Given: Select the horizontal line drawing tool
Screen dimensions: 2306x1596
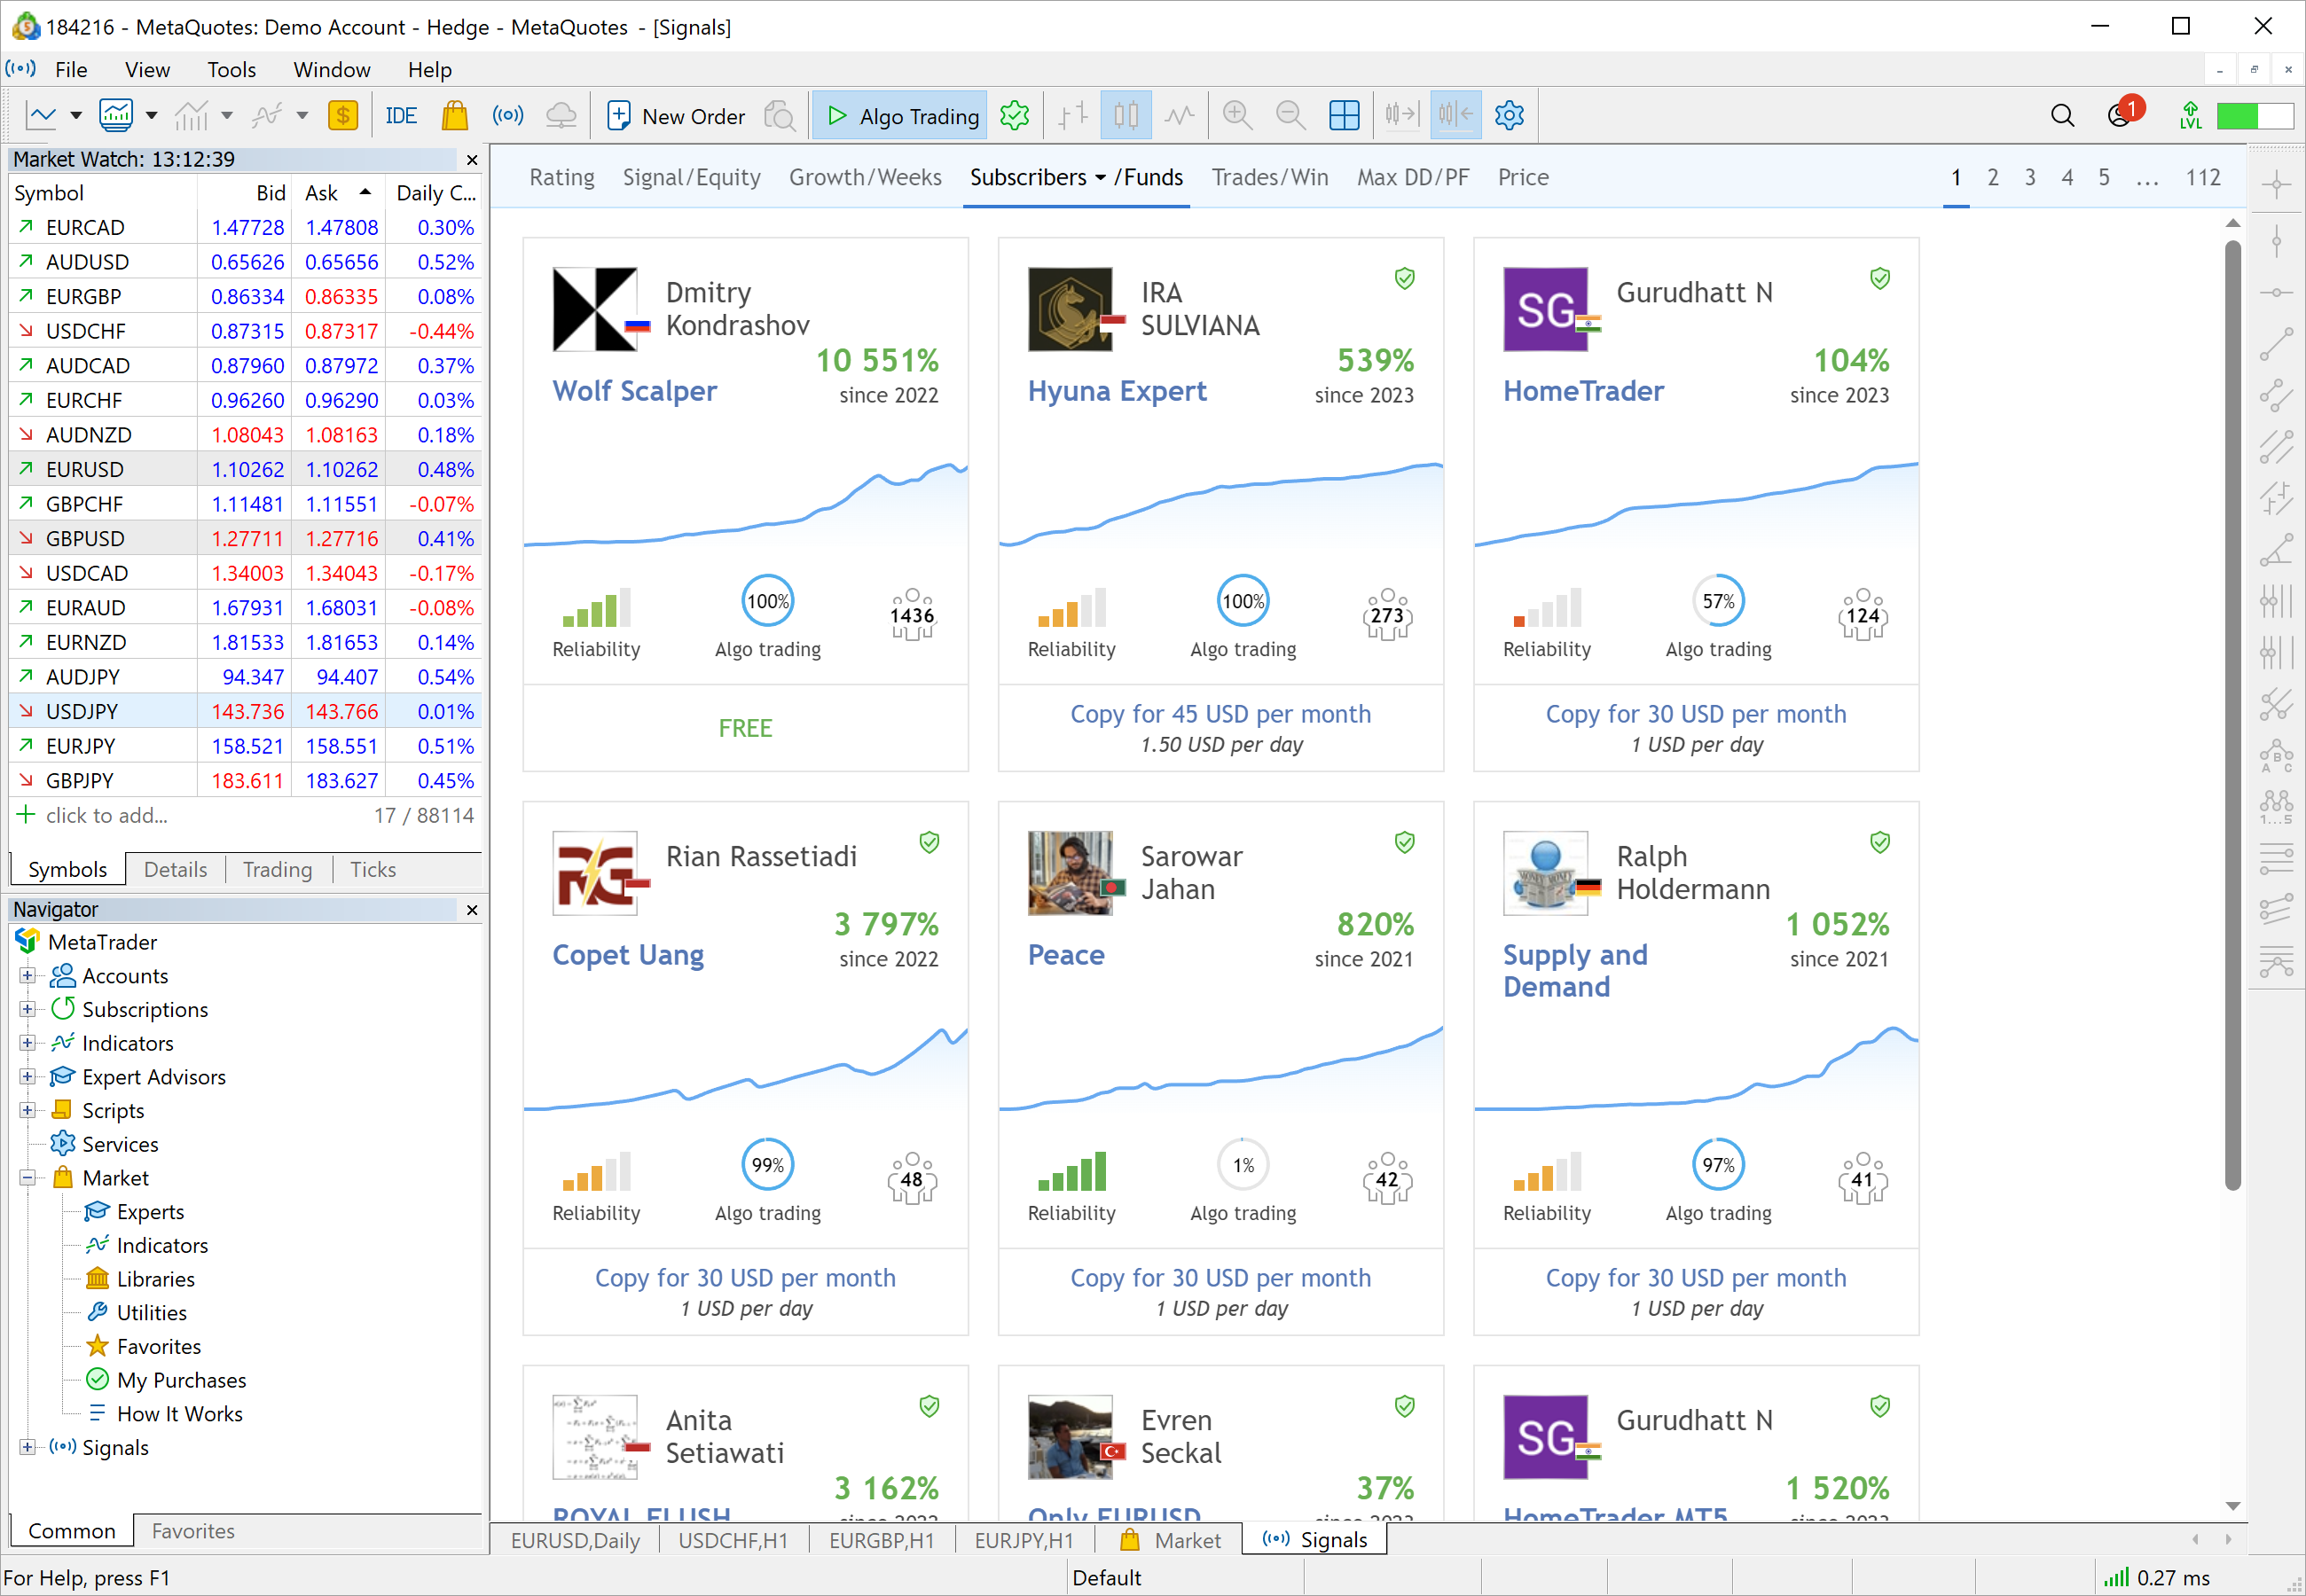Looking at the screenshot, I should click(x=2277, y=293).
